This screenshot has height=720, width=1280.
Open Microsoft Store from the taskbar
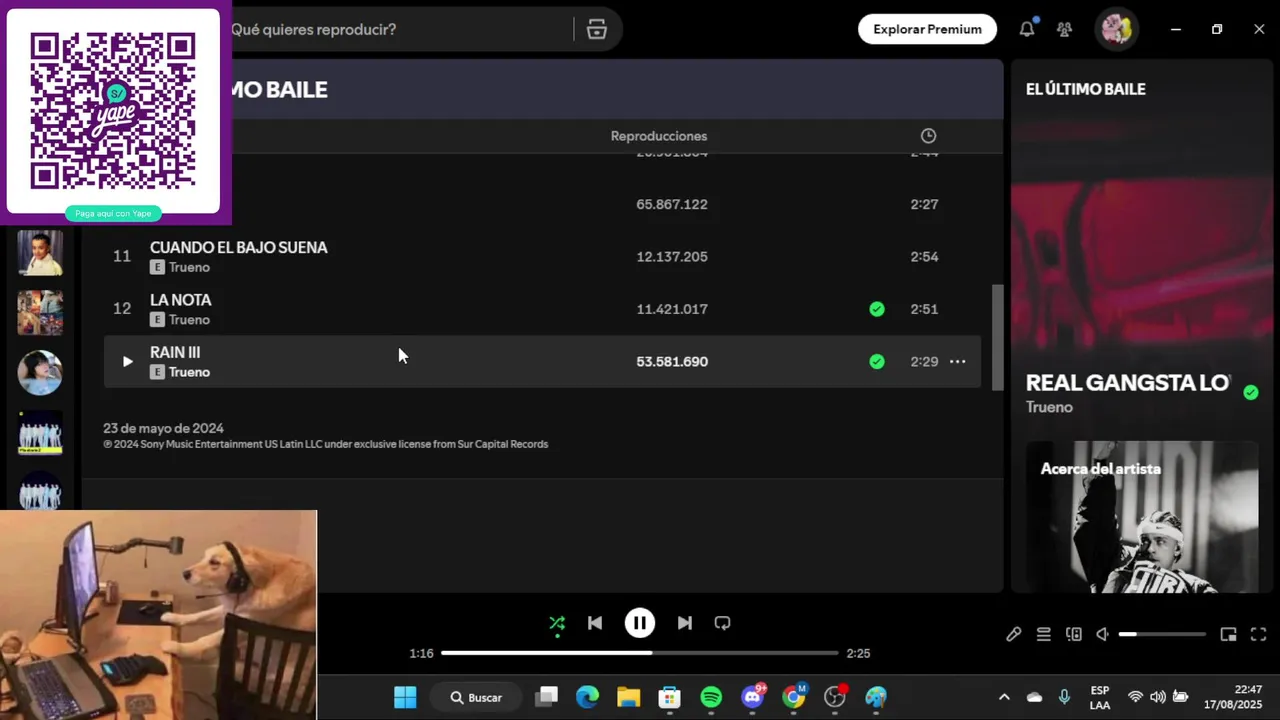tap(670, 697)
